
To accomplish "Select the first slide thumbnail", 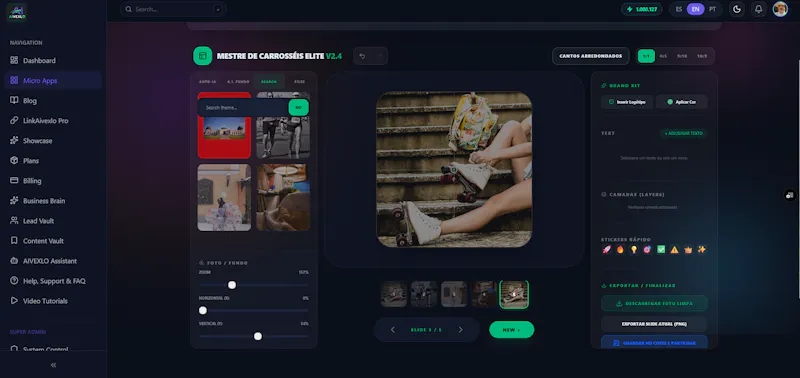I will [394, 294].
